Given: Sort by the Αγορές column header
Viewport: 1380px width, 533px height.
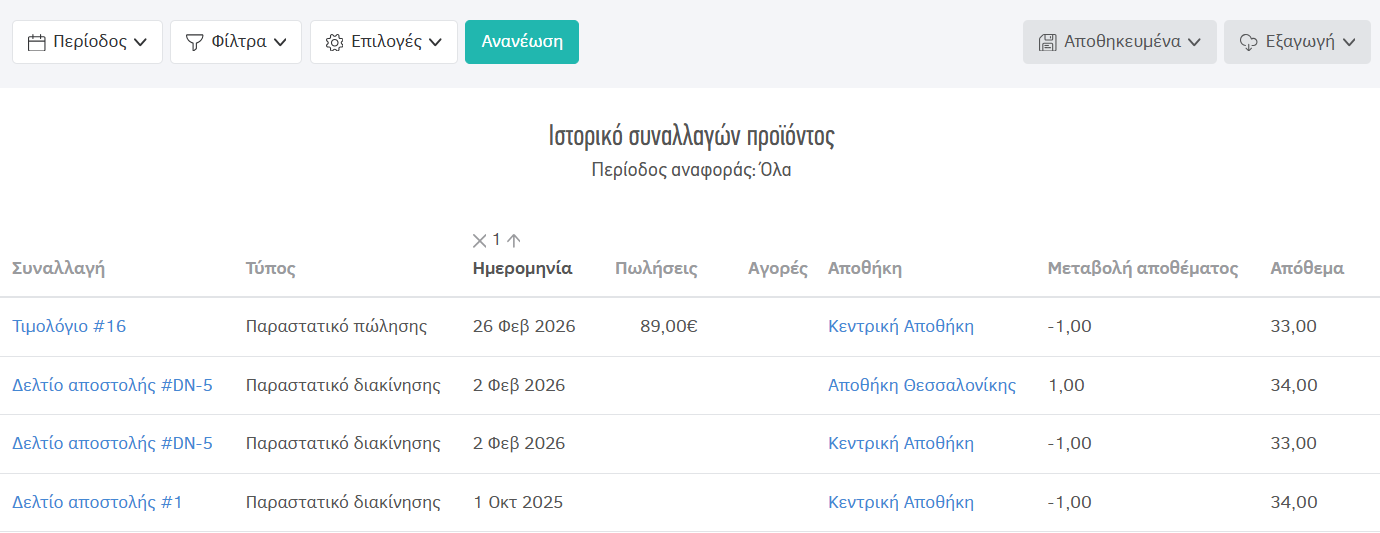Looking at the screenshot, I should coord(778,268).
